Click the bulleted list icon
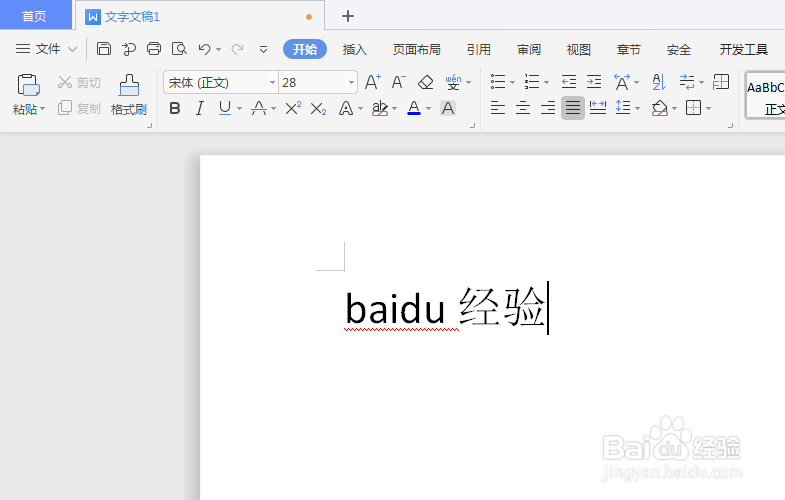 [498, 82]
